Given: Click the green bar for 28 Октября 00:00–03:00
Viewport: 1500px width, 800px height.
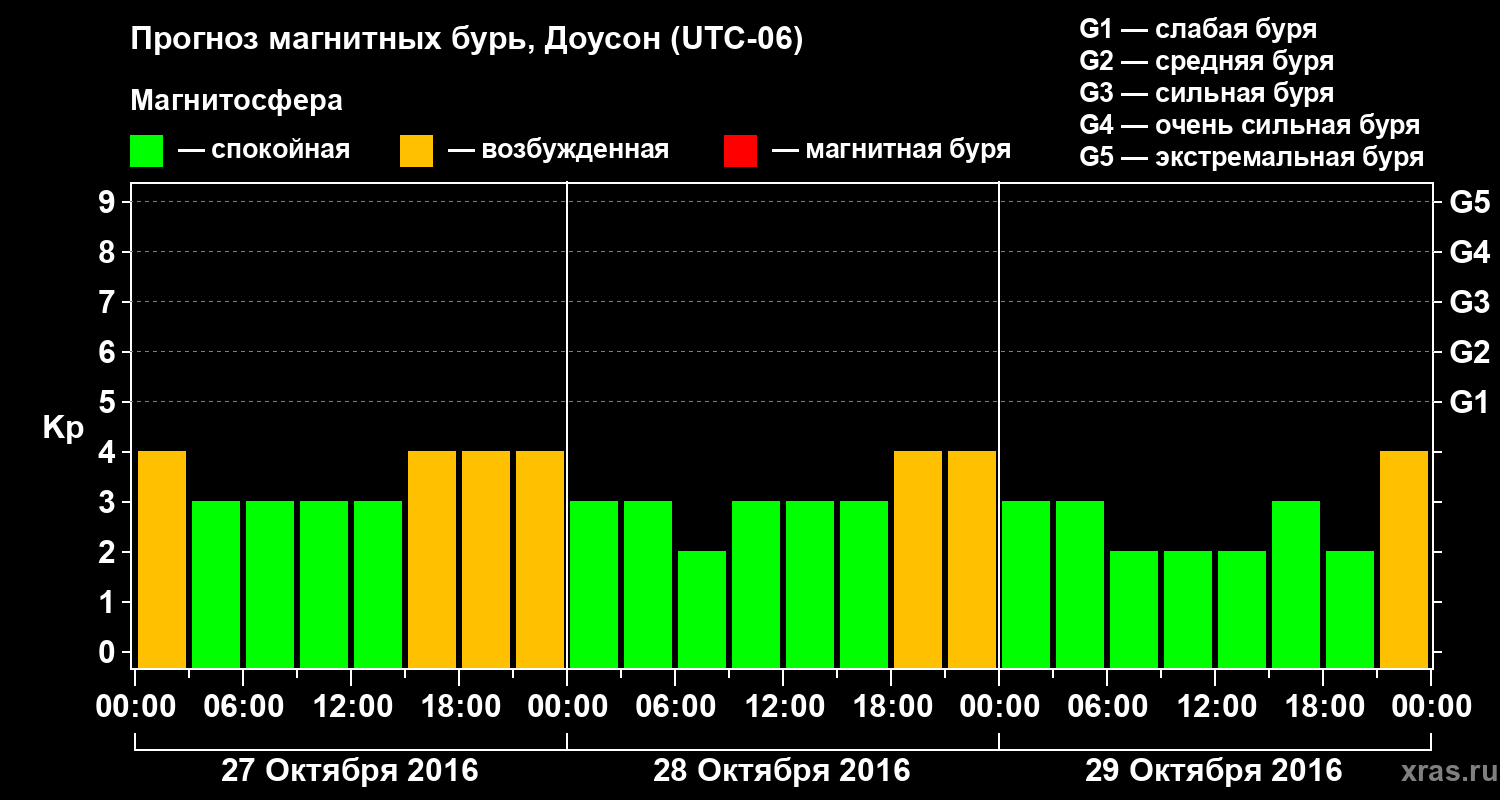Looking at the screenshot, I should (x=594, y=584).
